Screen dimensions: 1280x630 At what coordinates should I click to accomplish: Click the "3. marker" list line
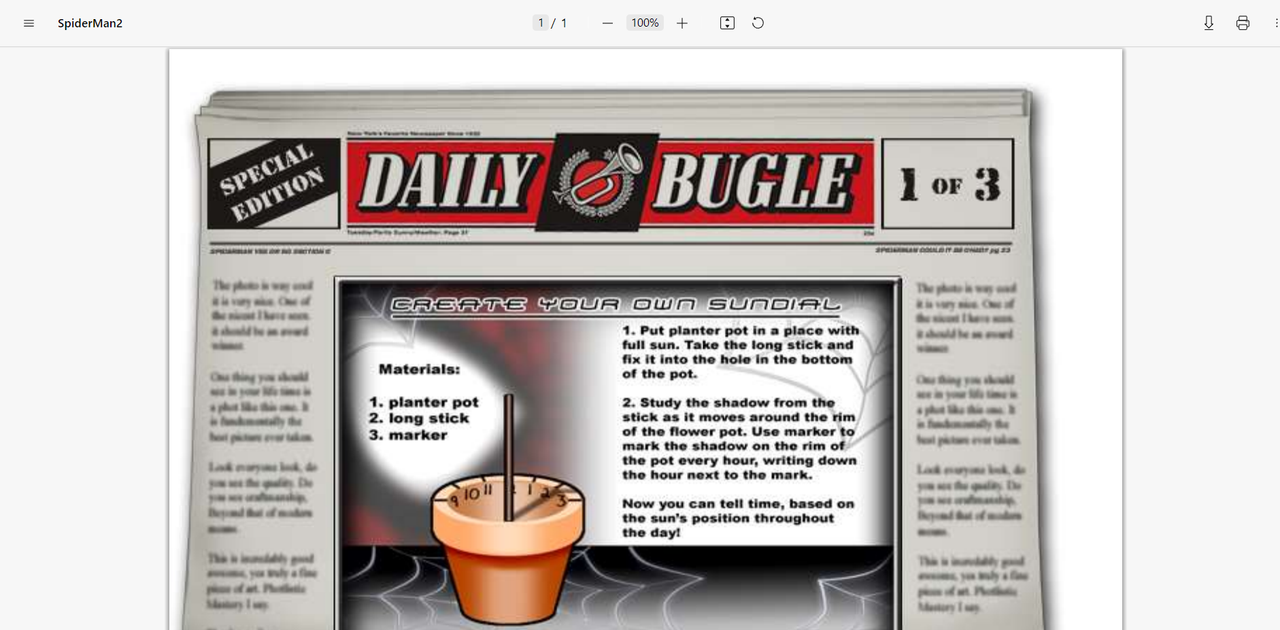point(408,435)
